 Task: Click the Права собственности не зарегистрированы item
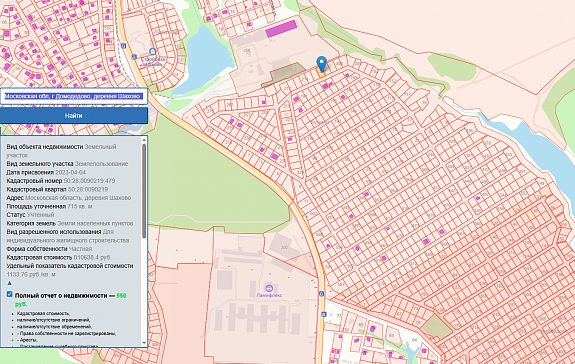[66, 334]
